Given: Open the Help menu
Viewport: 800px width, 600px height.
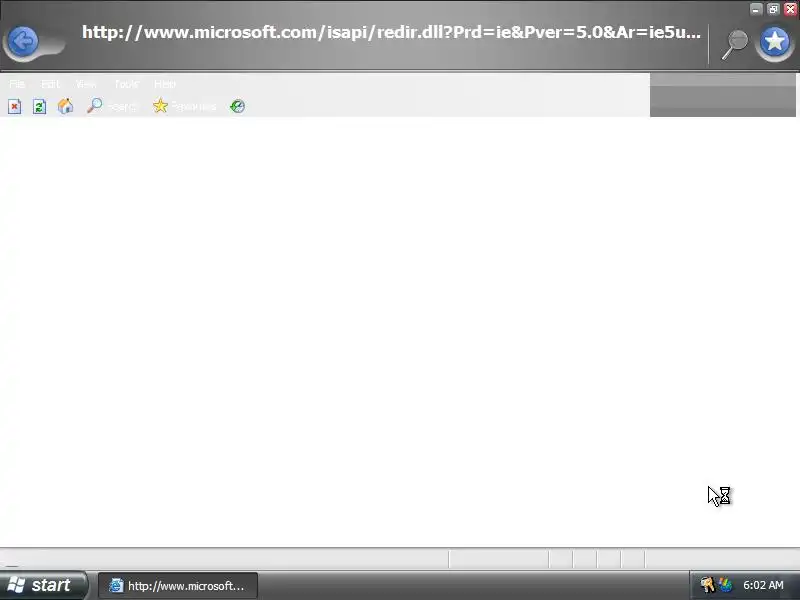Looking at the screenshot, I should (165, 84).
